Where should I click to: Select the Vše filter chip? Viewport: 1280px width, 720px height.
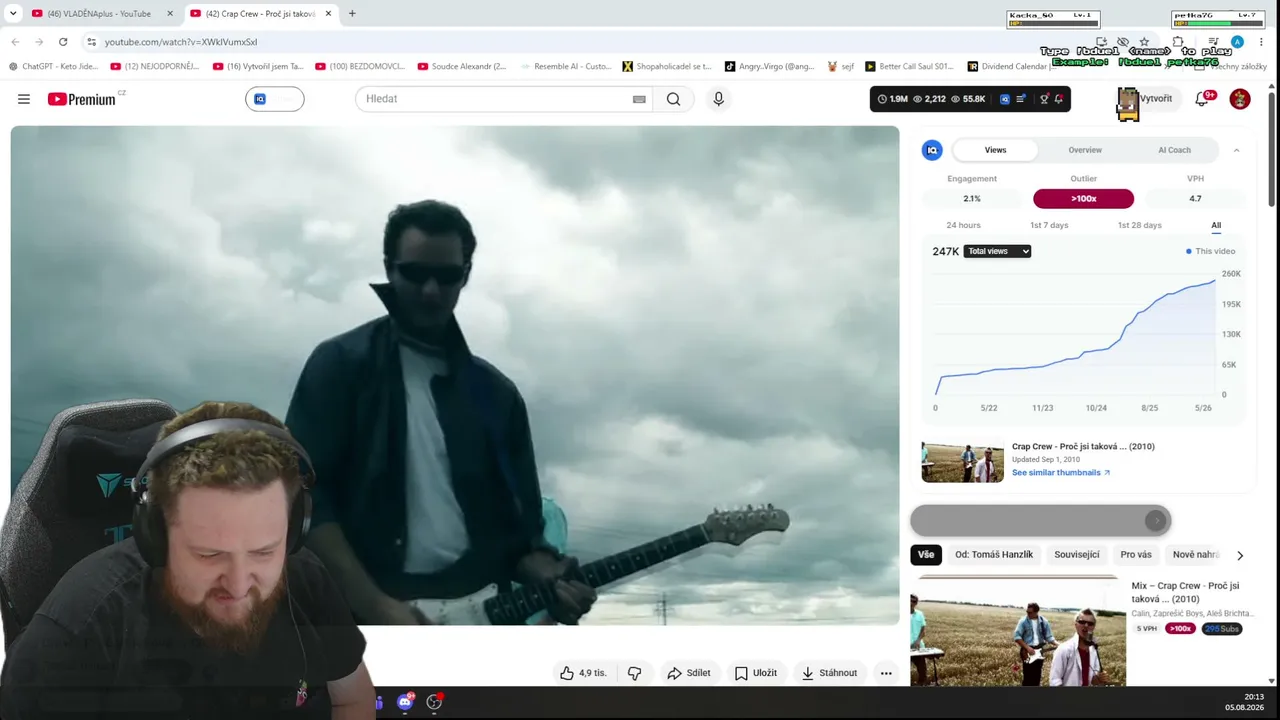tap(926, 555)
